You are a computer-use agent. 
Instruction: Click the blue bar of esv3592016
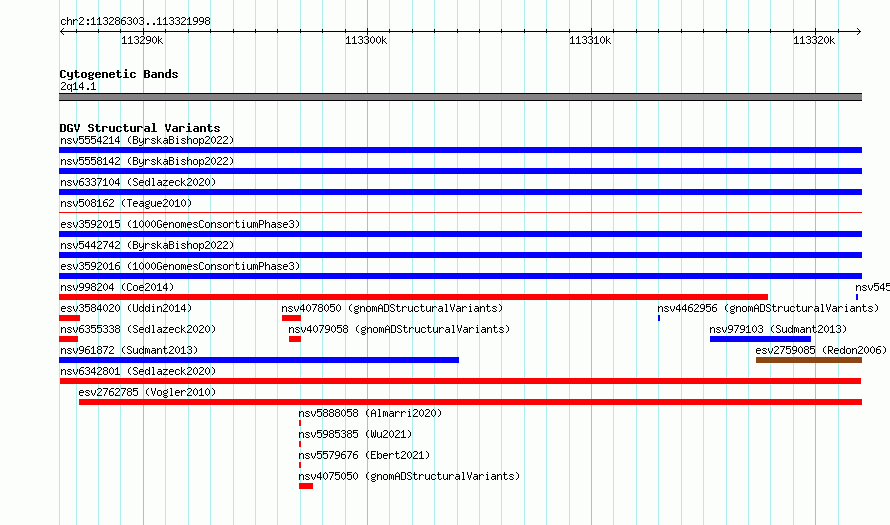[x=460, y=276]
